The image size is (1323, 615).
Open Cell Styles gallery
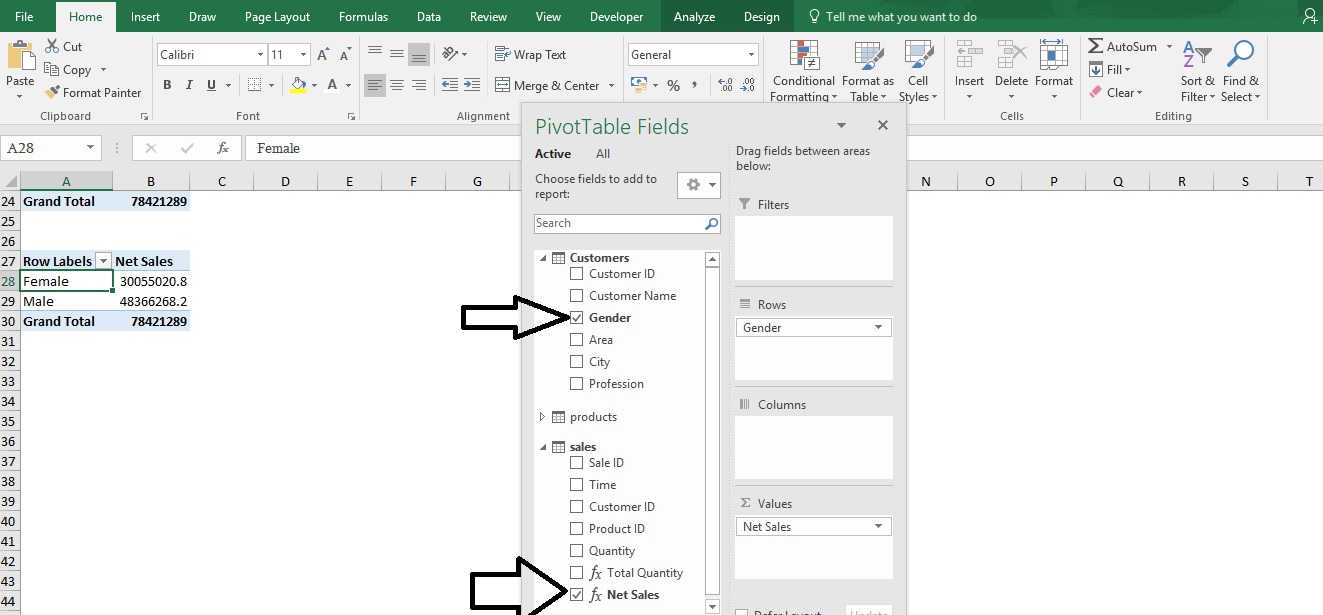tap(917, 71)
